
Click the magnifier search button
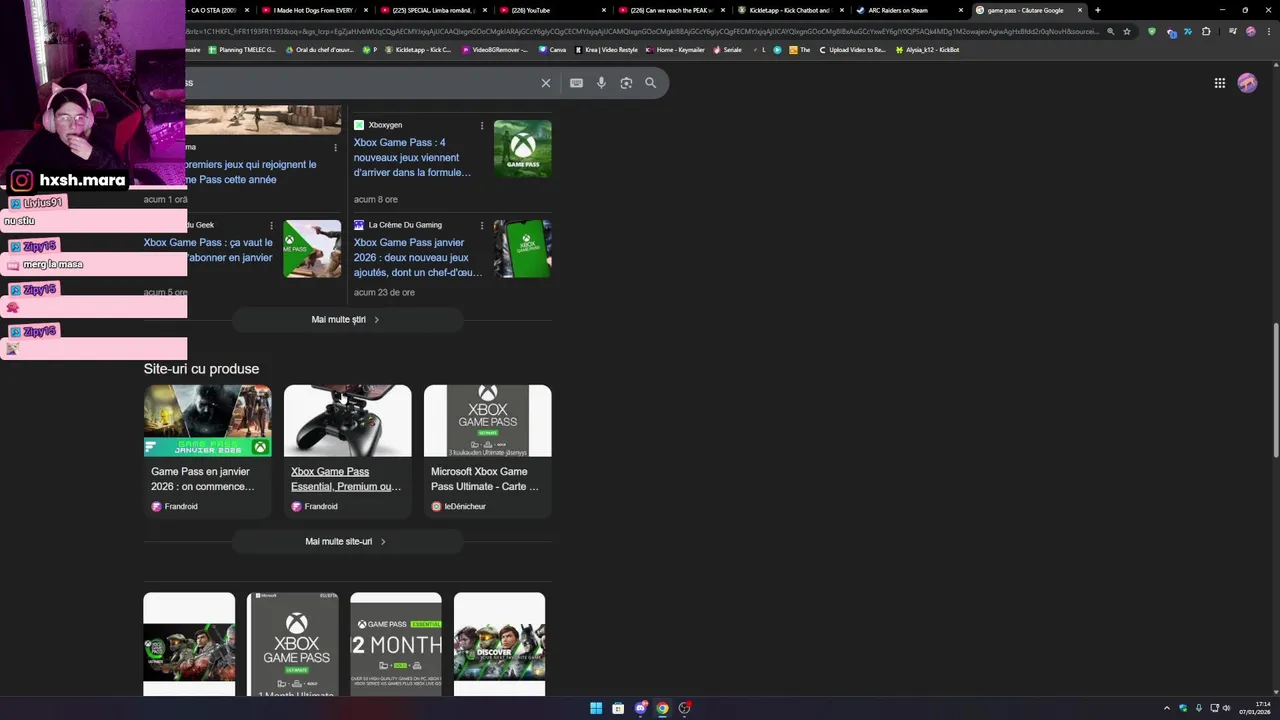pos(651,83)
